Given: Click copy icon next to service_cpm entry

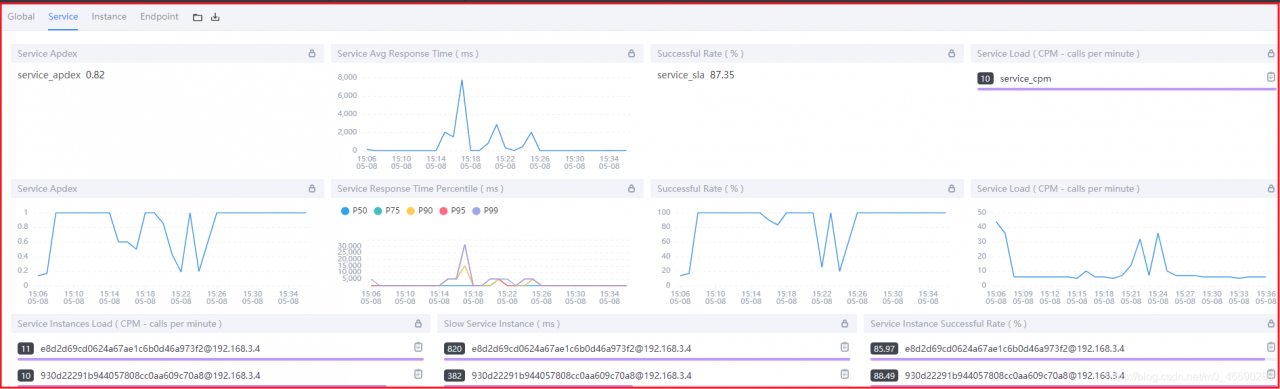Looking at the screenshot, I should [1270, 77].
